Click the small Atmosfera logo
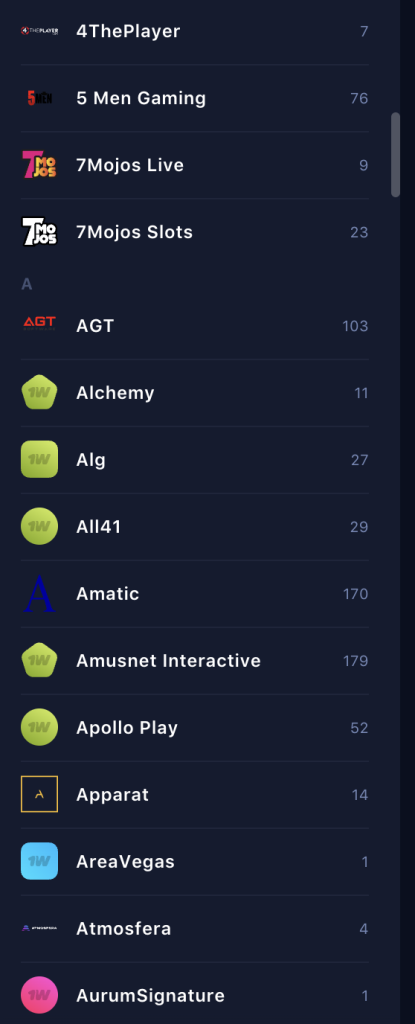The height and width of the screenshot is (1024, 415). coord(39,928)
